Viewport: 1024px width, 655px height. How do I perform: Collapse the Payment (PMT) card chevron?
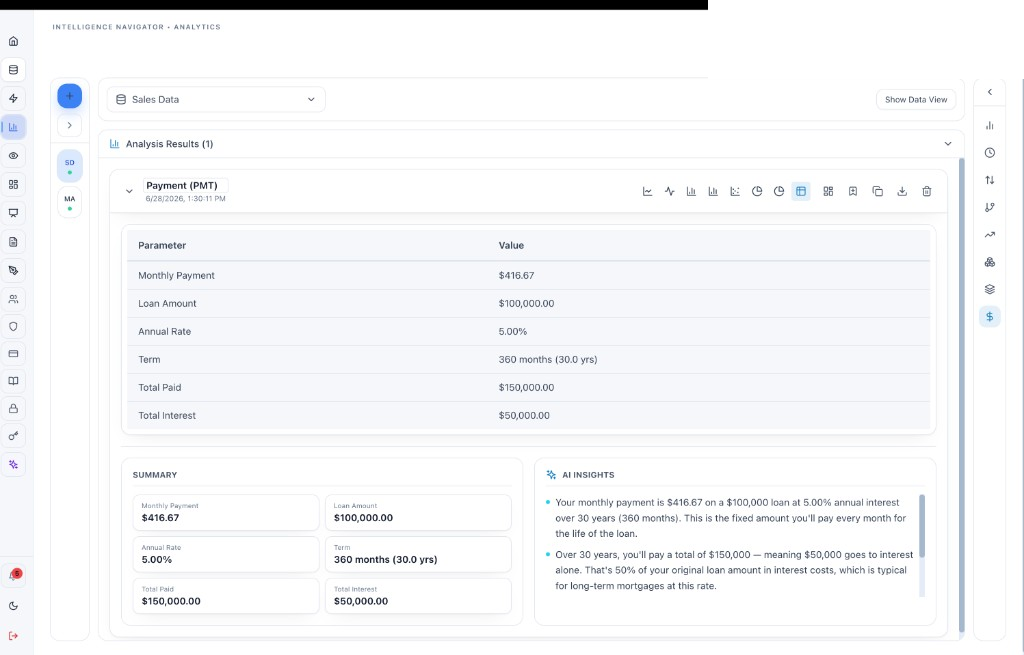click(x=129, y=191)
